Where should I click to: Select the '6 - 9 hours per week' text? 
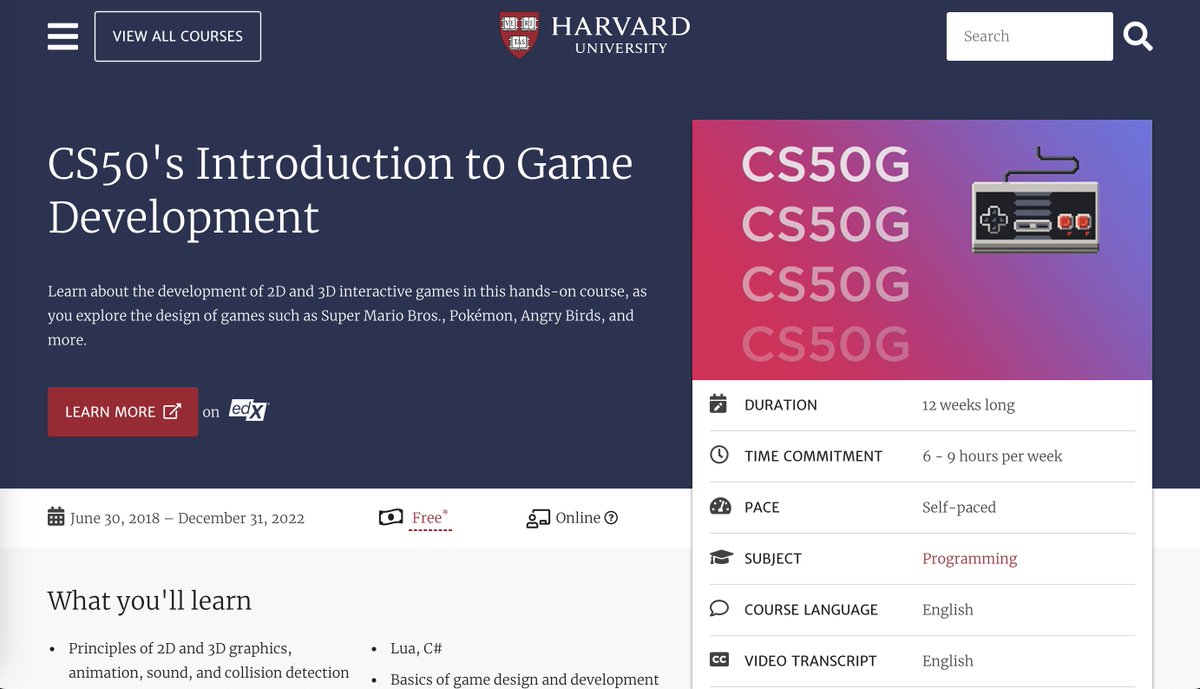[992, 456]
